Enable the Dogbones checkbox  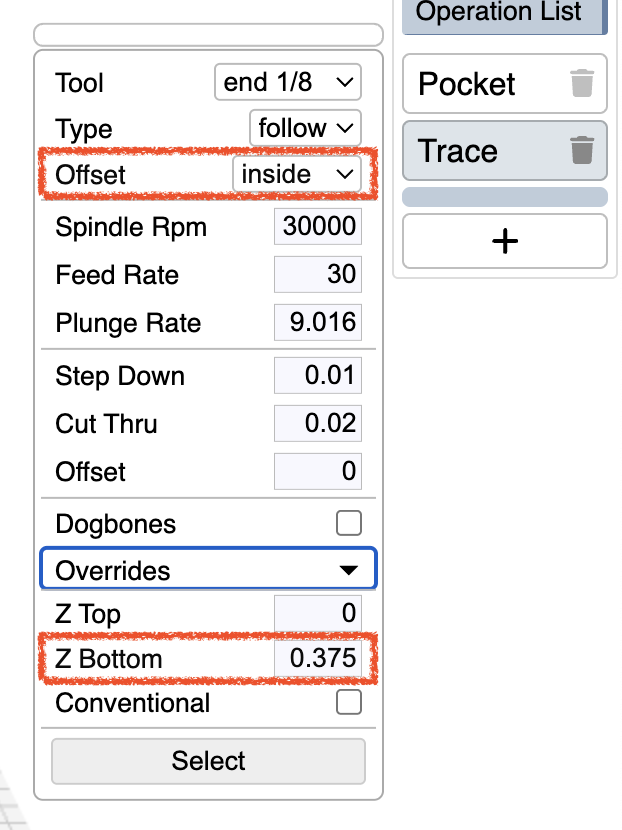(x=348, y=523)
